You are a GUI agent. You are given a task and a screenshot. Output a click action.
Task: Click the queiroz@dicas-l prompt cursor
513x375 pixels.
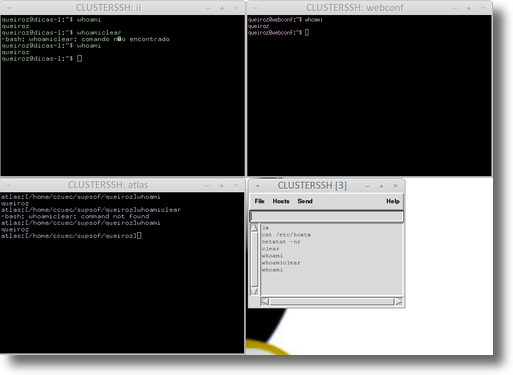tap(79, 58)
